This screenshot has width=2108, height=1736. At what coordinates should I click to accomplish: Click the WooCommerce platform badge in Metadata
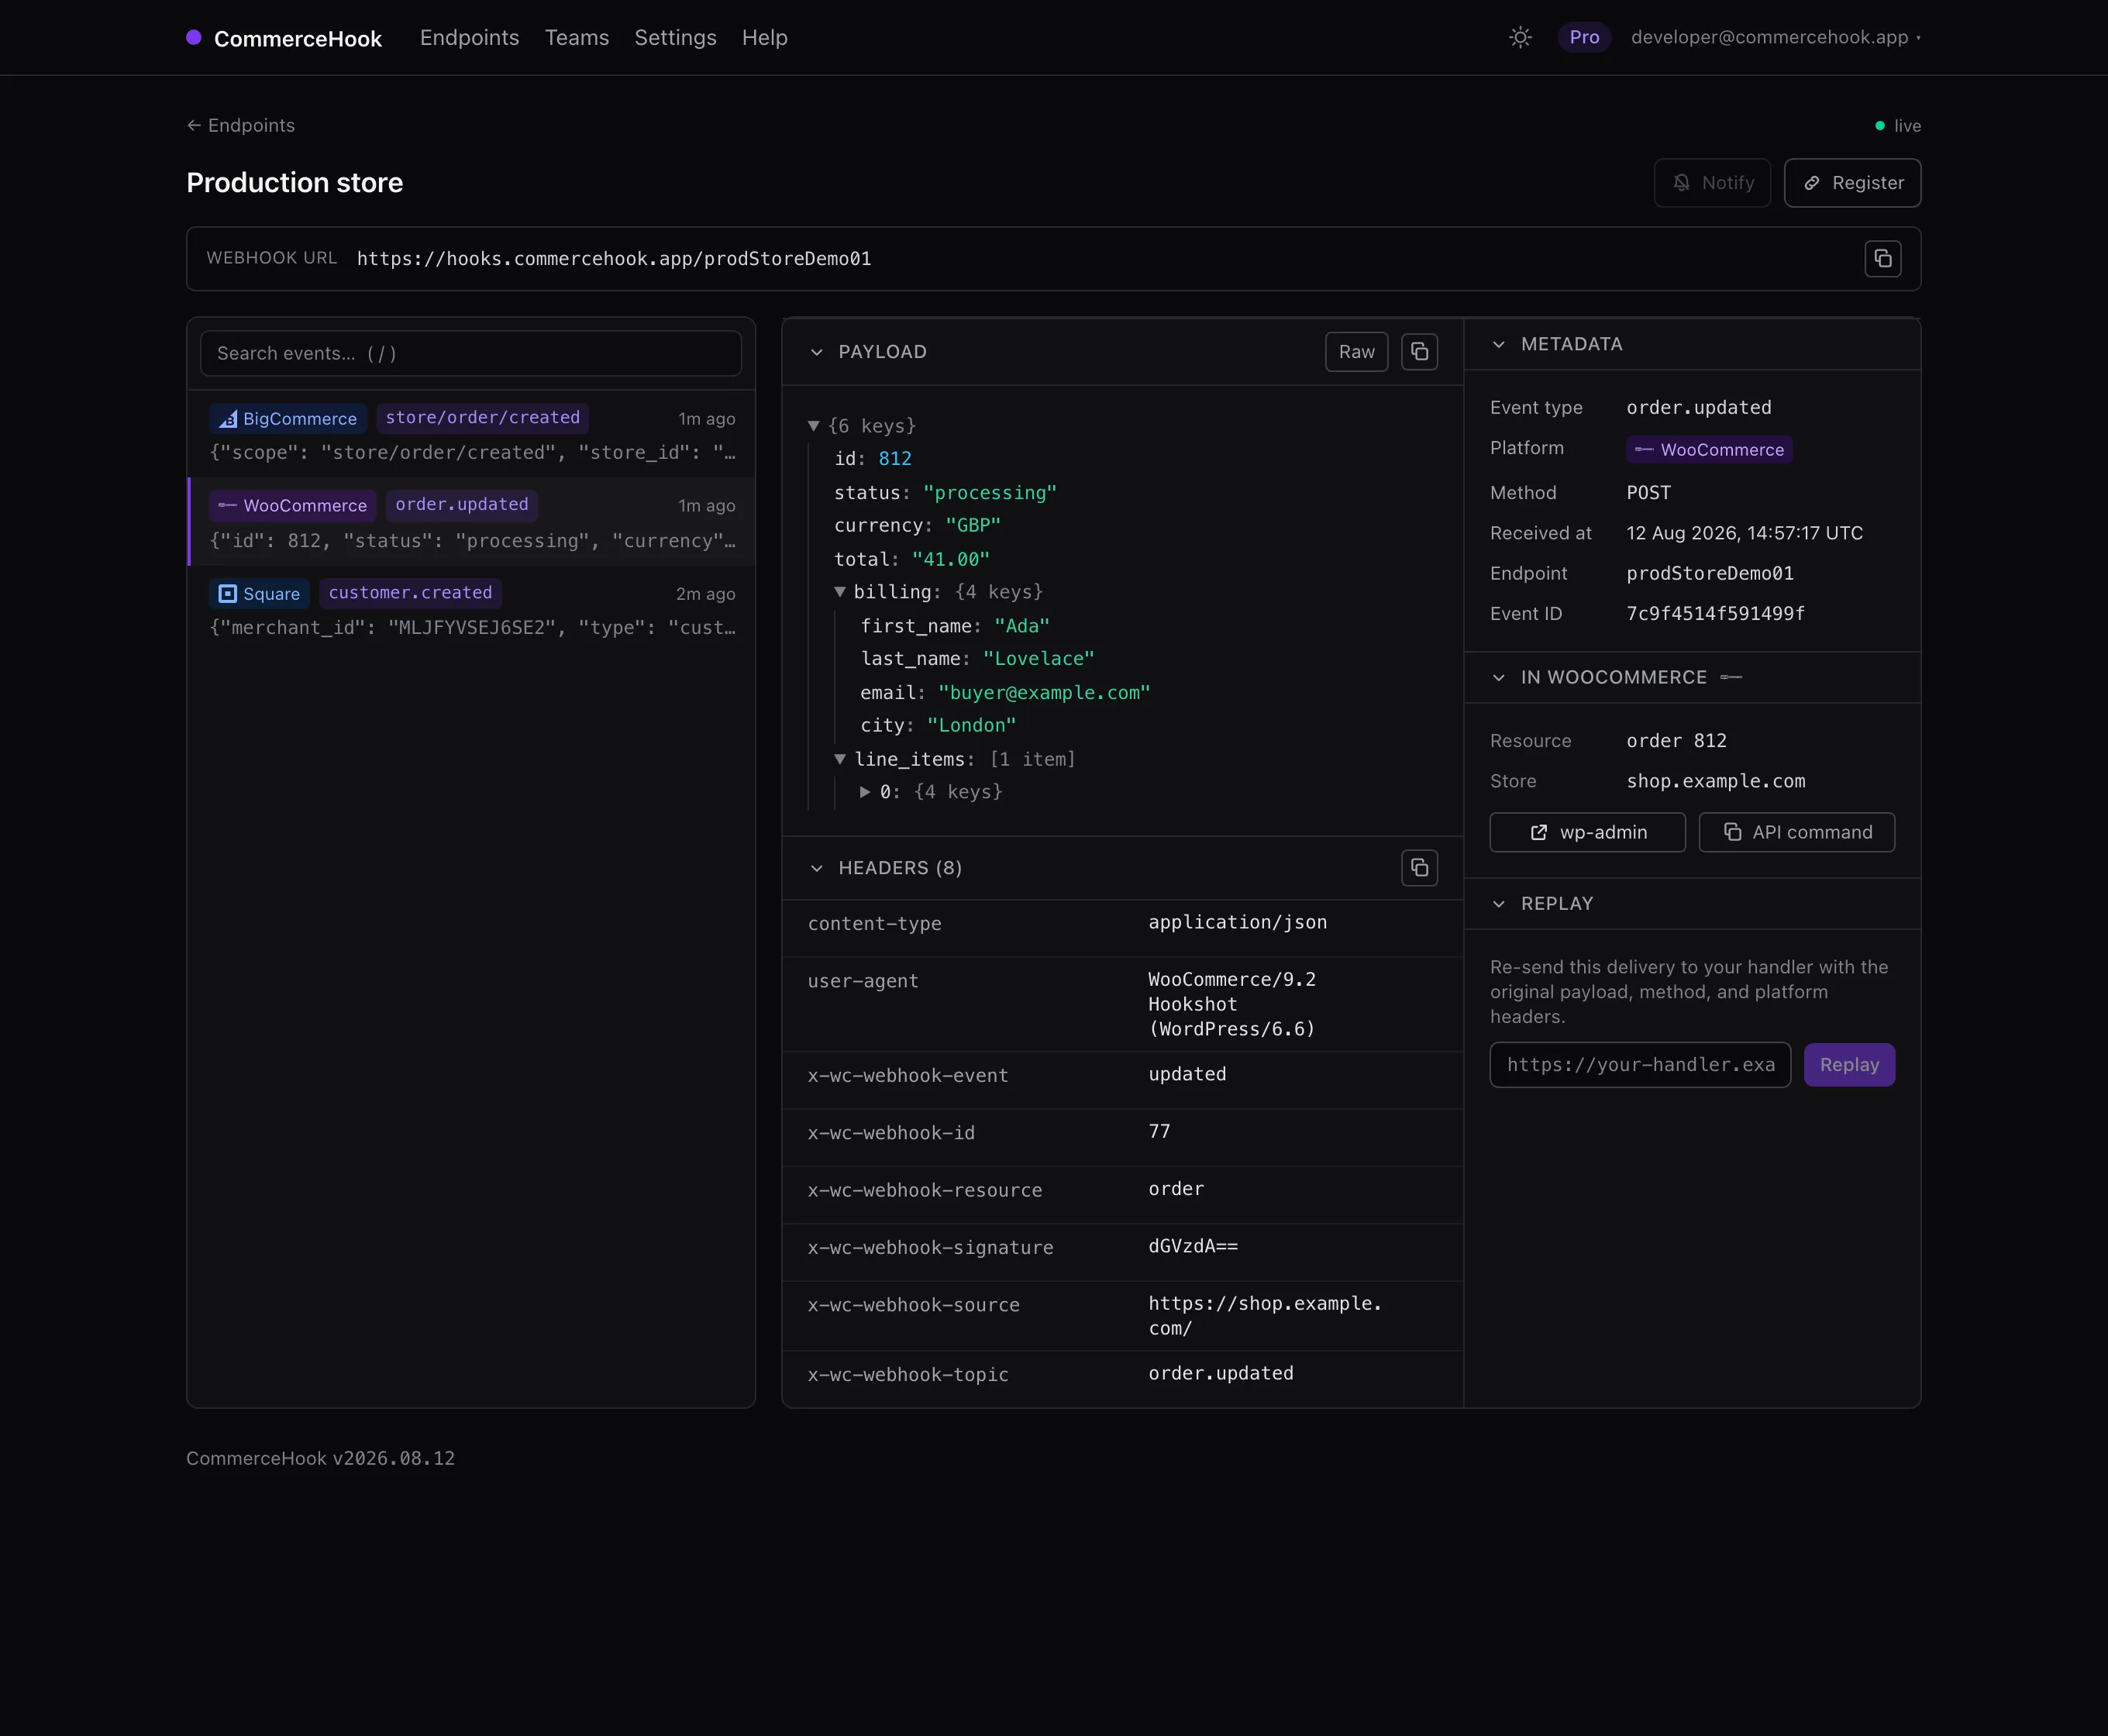point(1709,450)
